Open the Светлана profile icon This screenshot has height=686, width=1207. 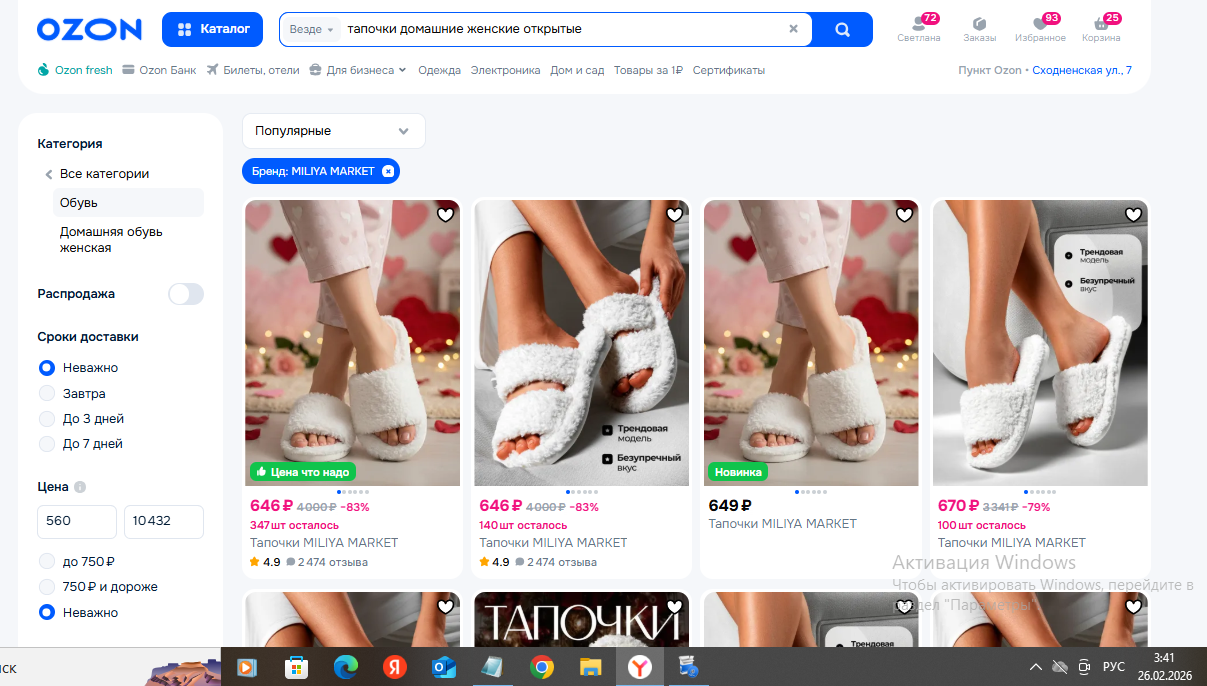coord(919,28)
